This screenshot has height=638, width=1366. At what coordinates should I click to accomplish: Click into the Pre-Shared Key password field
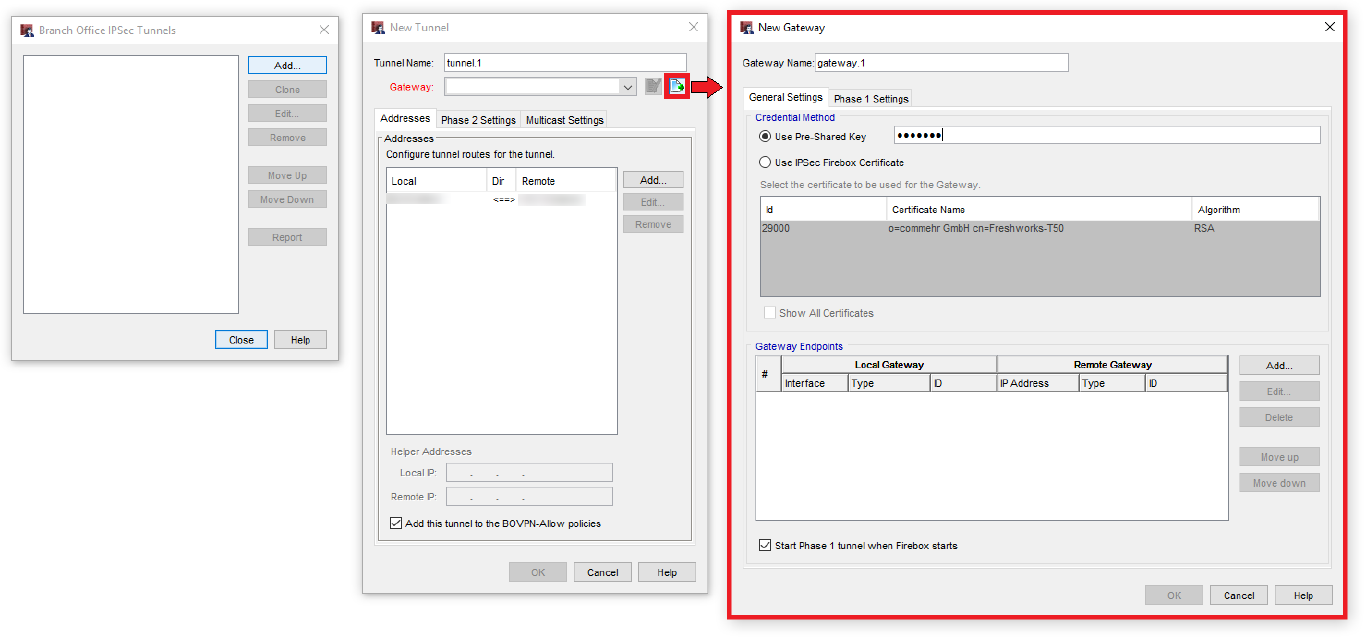(x=1107, y=136)
